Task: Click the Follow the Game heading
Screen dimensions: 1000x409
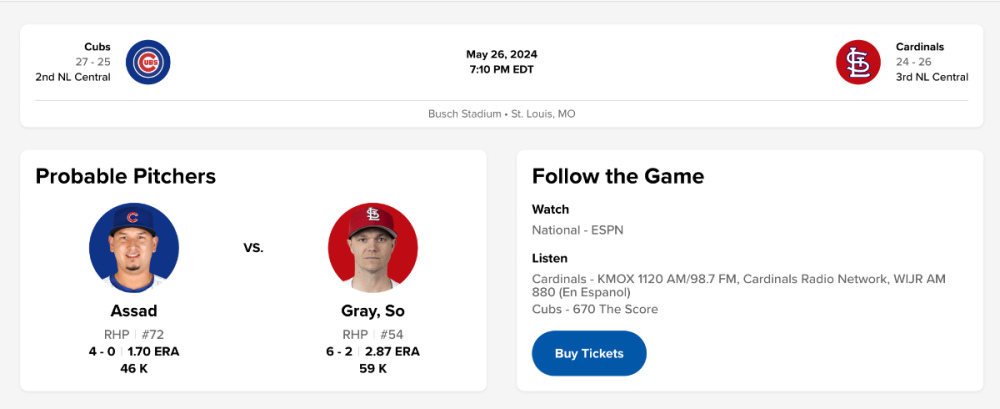Action: pos(618,177)
